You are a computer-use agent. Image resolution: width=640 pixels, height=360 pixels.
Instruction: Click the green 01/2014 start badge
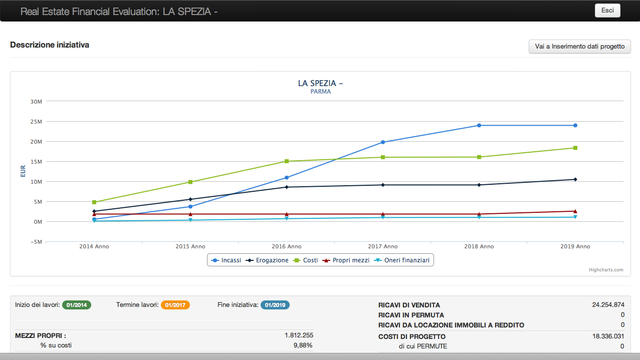pos(76,305)
